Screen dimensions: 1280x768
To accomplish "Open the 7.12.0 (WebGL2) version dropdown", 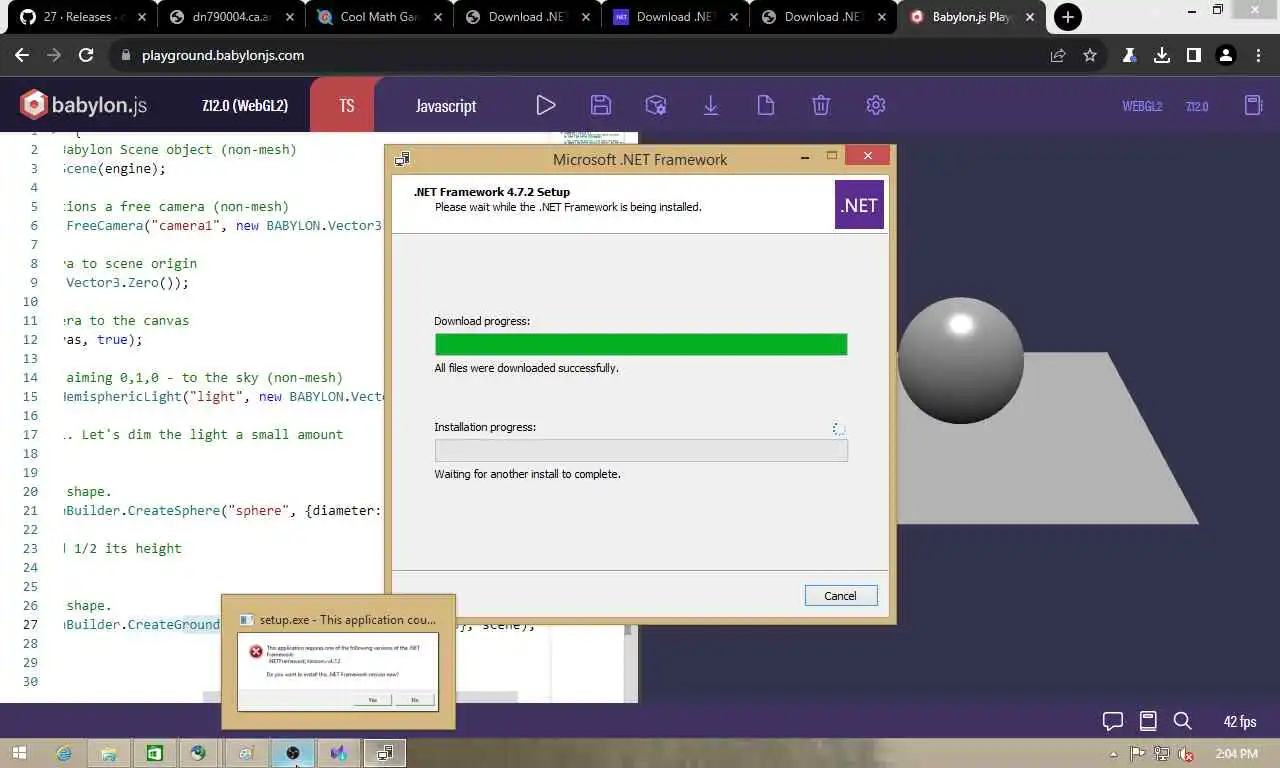I will (245, 105).
